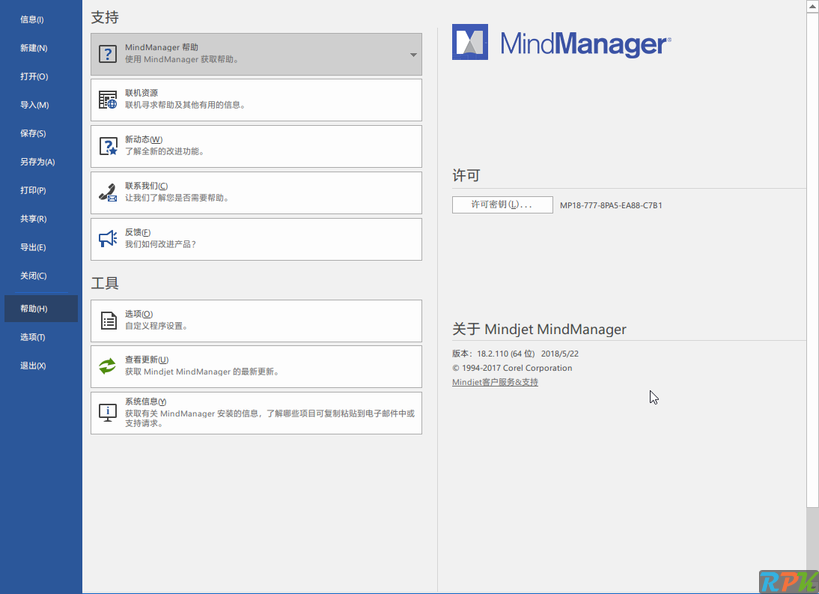Screen dimensions: 819x594
Task: Click description 获取 Mindjet MindManager 的最新更新。
Action: pyautogui.click(x=203, y=372)
